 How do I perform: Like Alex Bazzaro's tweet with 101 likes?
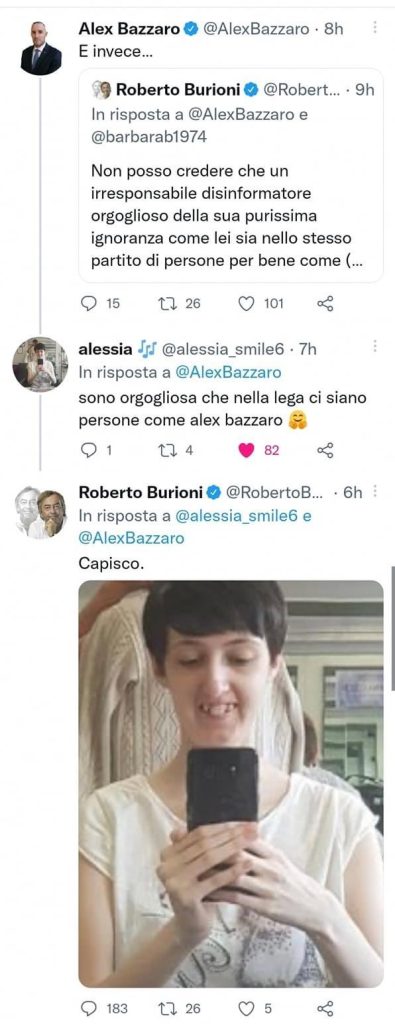point(261,303)
